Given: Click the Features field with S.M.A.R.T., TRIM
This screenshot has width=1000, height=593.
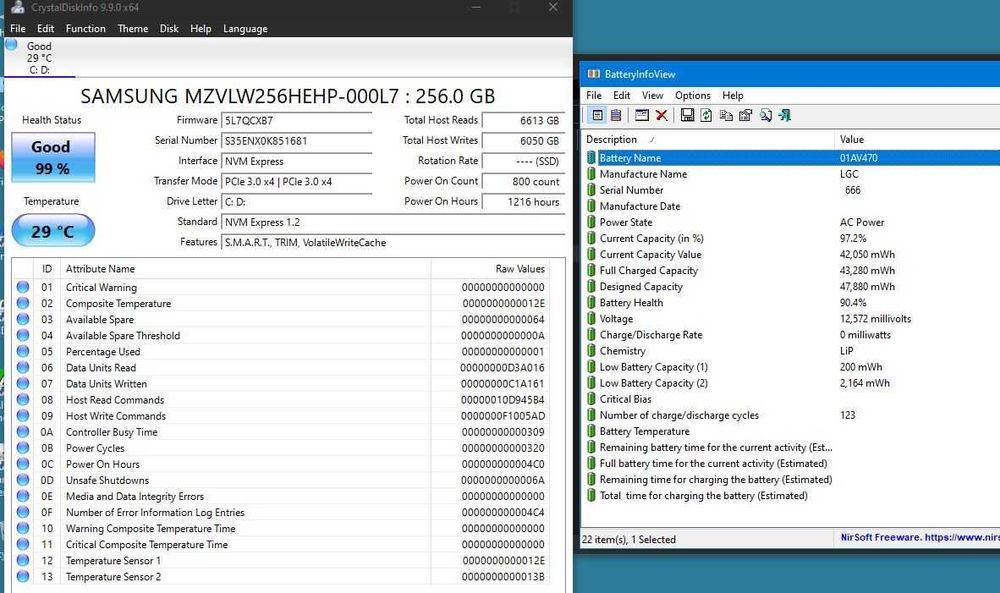Looking at the screenshot, I should (x=393, y=243).
